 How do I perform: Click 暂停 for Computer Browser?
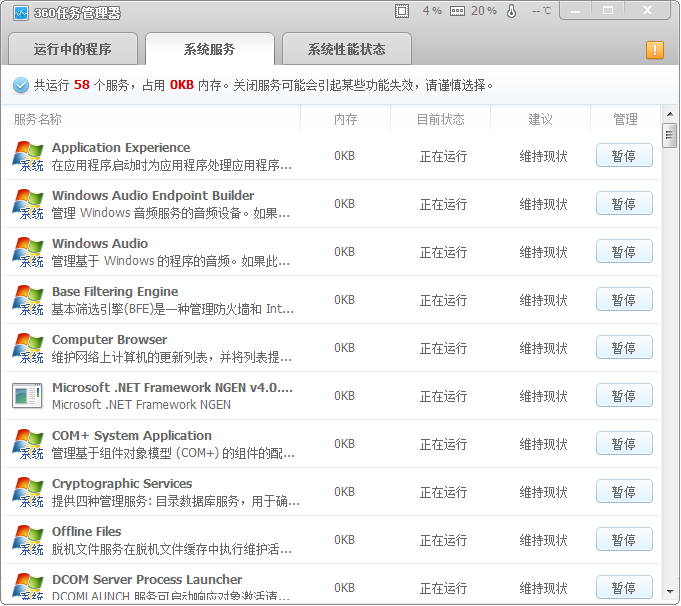point(624,348)
